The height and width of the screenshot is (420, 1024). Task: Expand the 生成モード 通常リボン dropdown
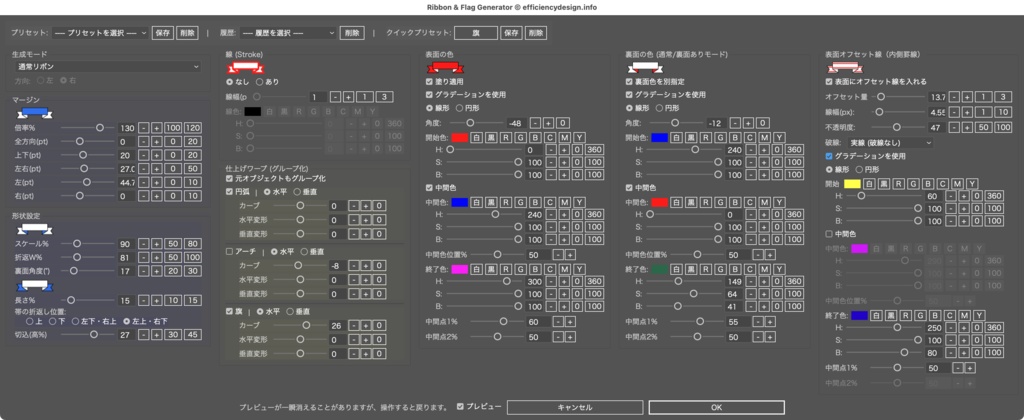coord(107,67)
